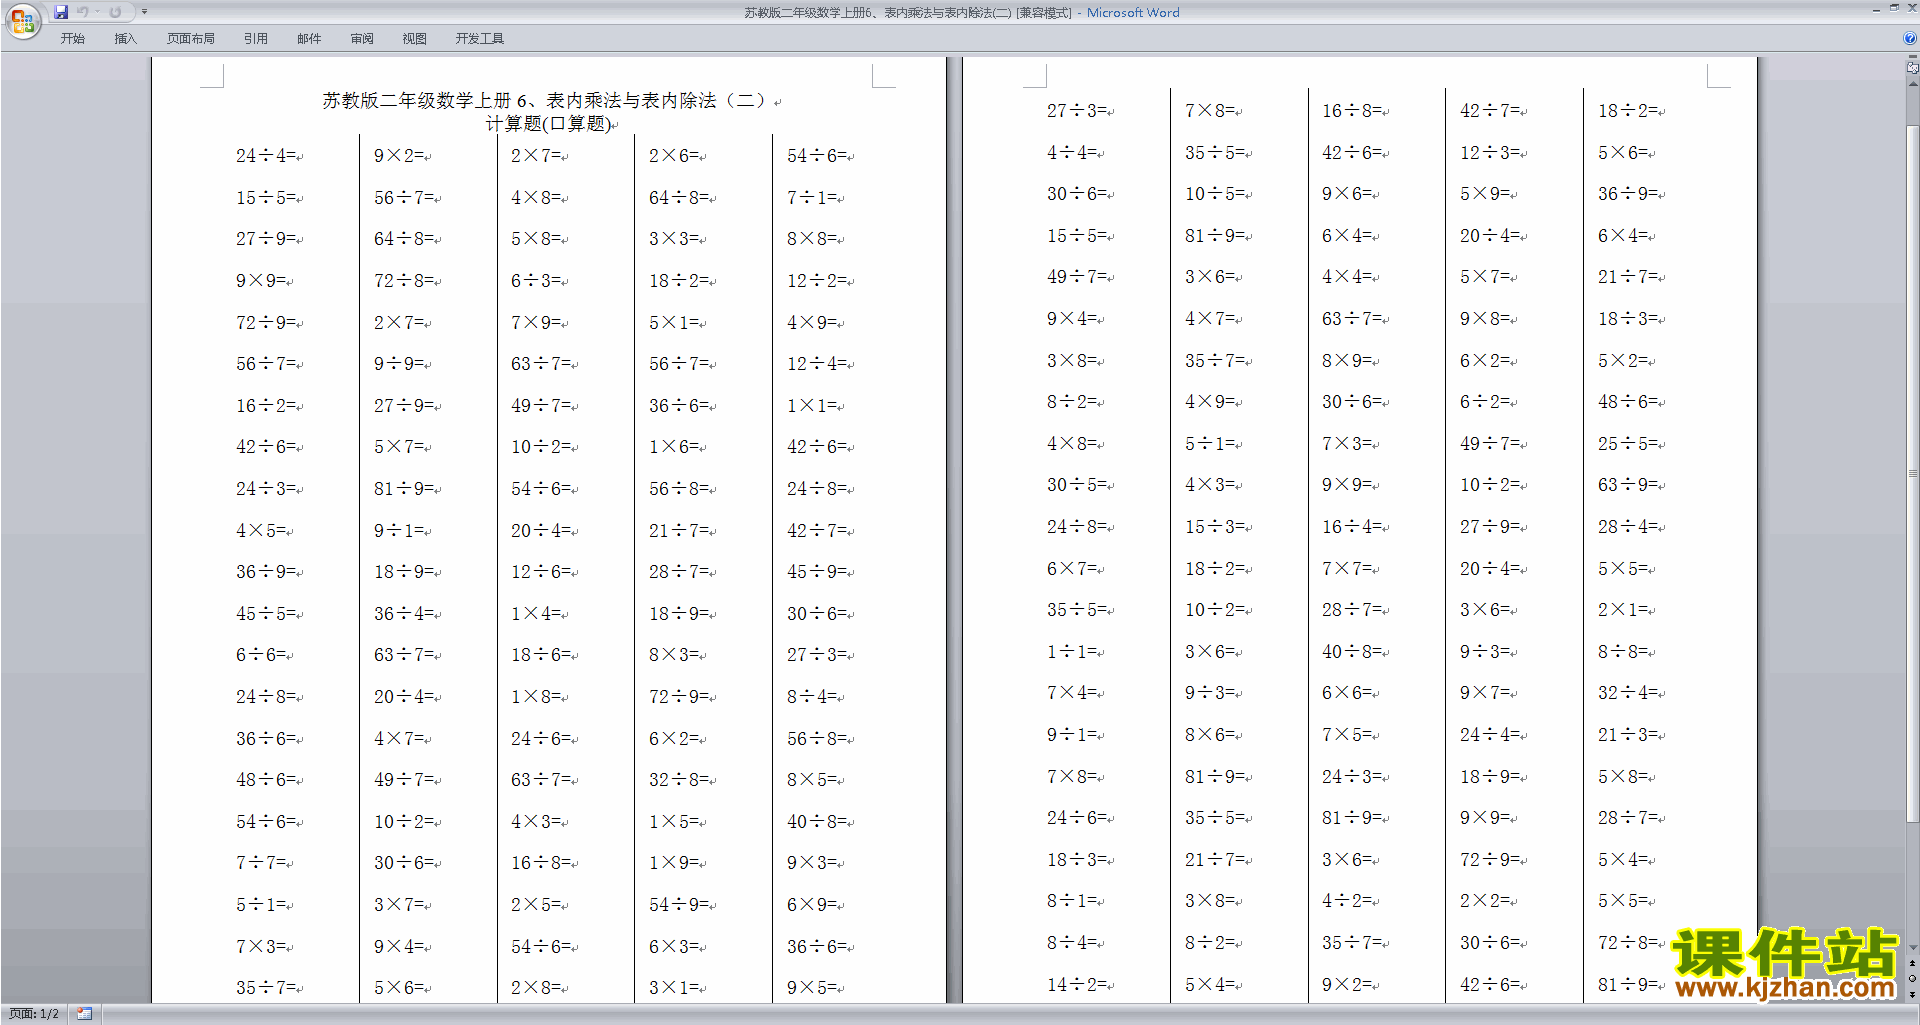Click the split-window handle above the ruler icon

[1912, 57]
